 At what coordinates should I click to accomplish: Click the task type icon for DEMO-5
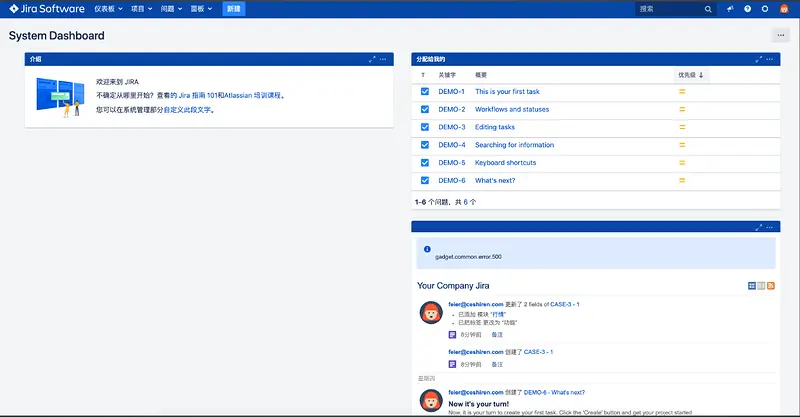(424, 163)
